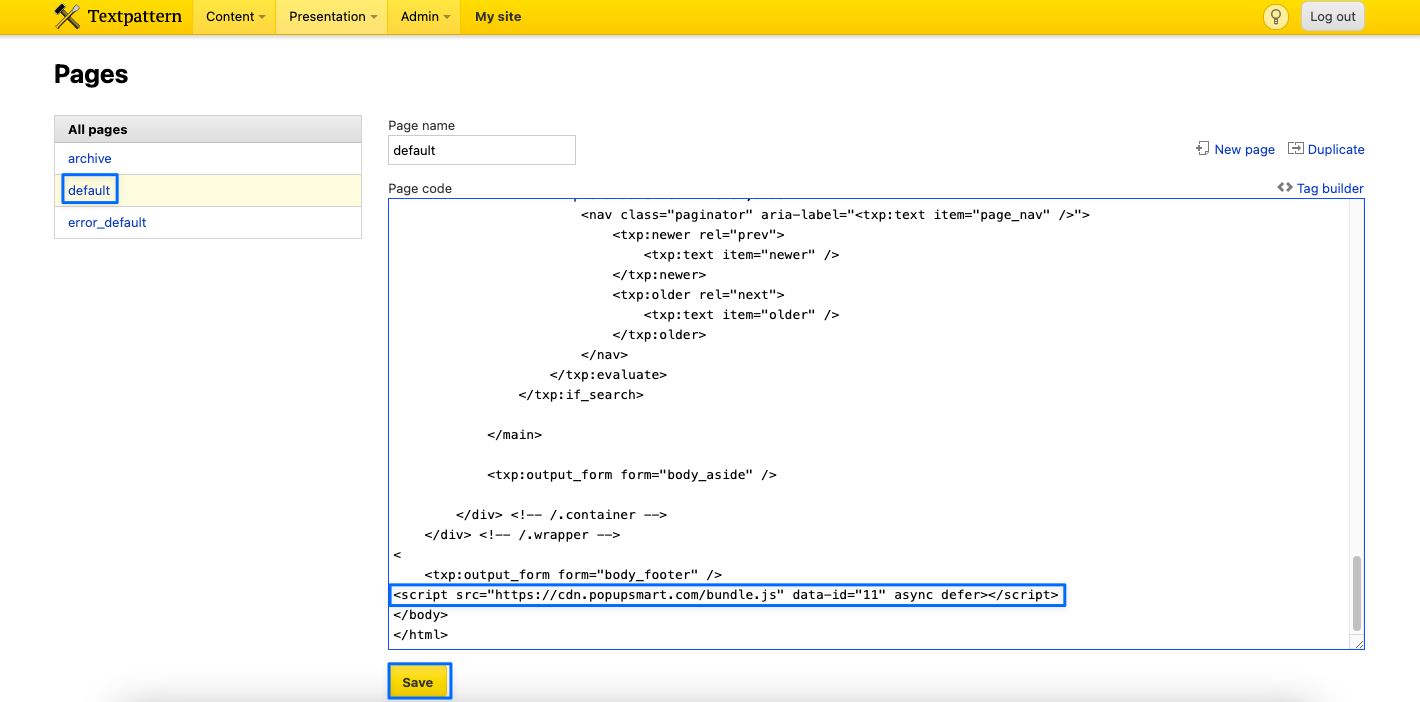Select the error_default page
Screen dimensions: 1420x702
(x=107, y=222)
